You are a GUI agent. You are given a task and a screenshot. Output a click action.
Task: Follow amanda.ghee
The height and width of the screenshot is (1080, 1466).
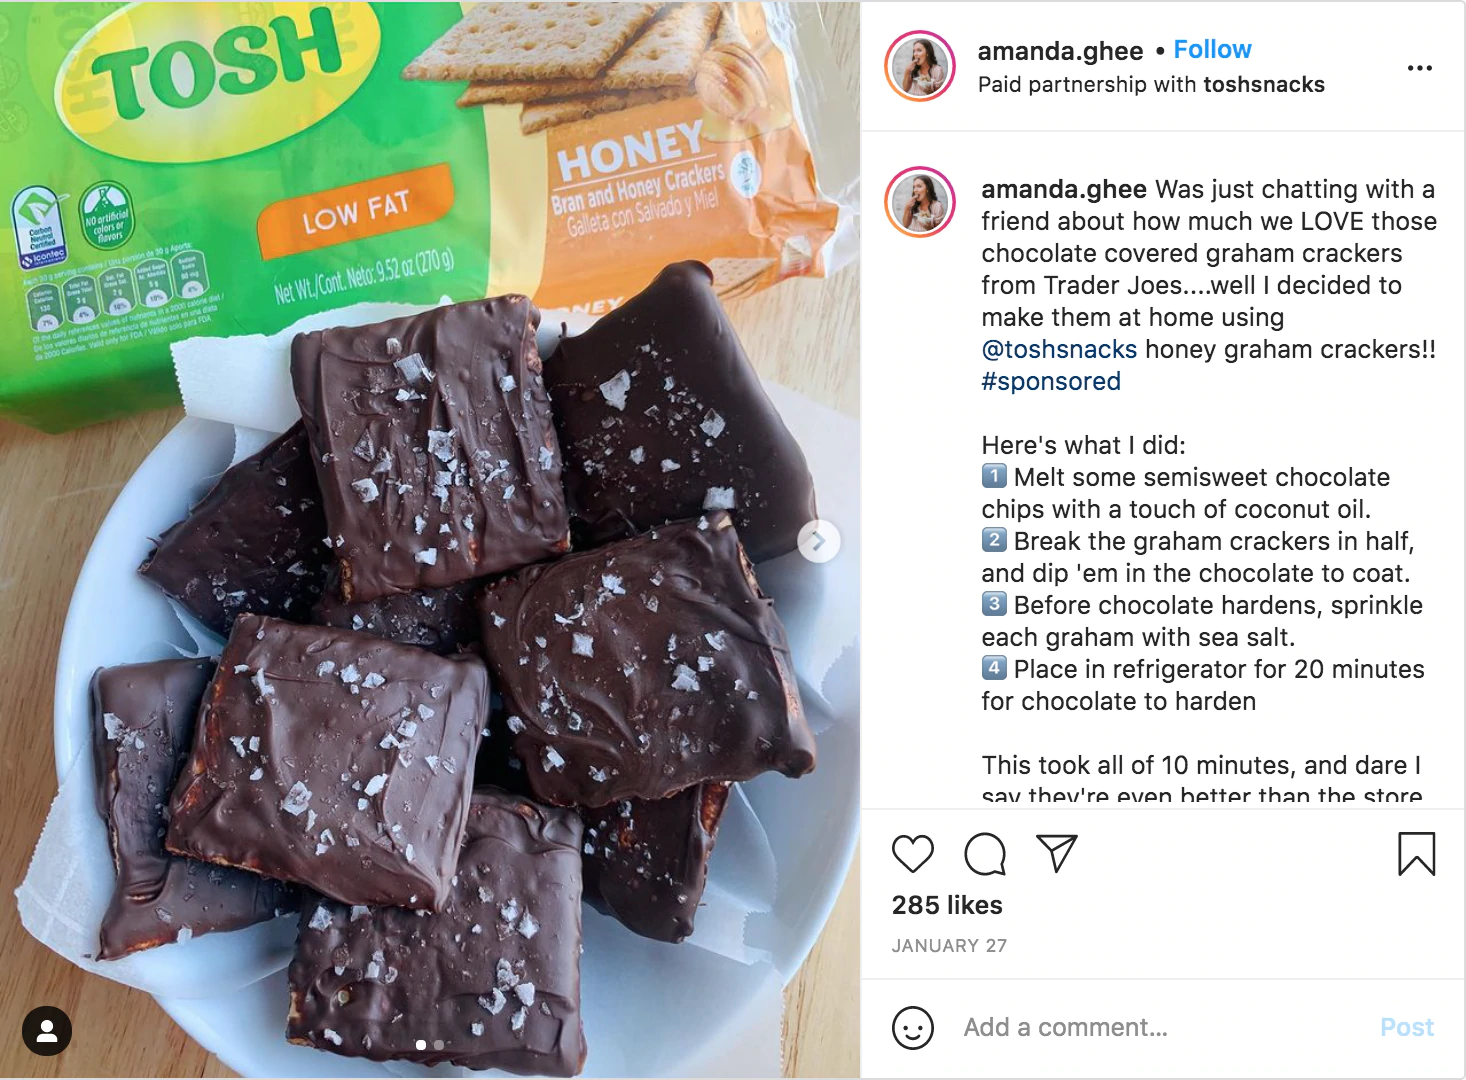(1212, 50)
